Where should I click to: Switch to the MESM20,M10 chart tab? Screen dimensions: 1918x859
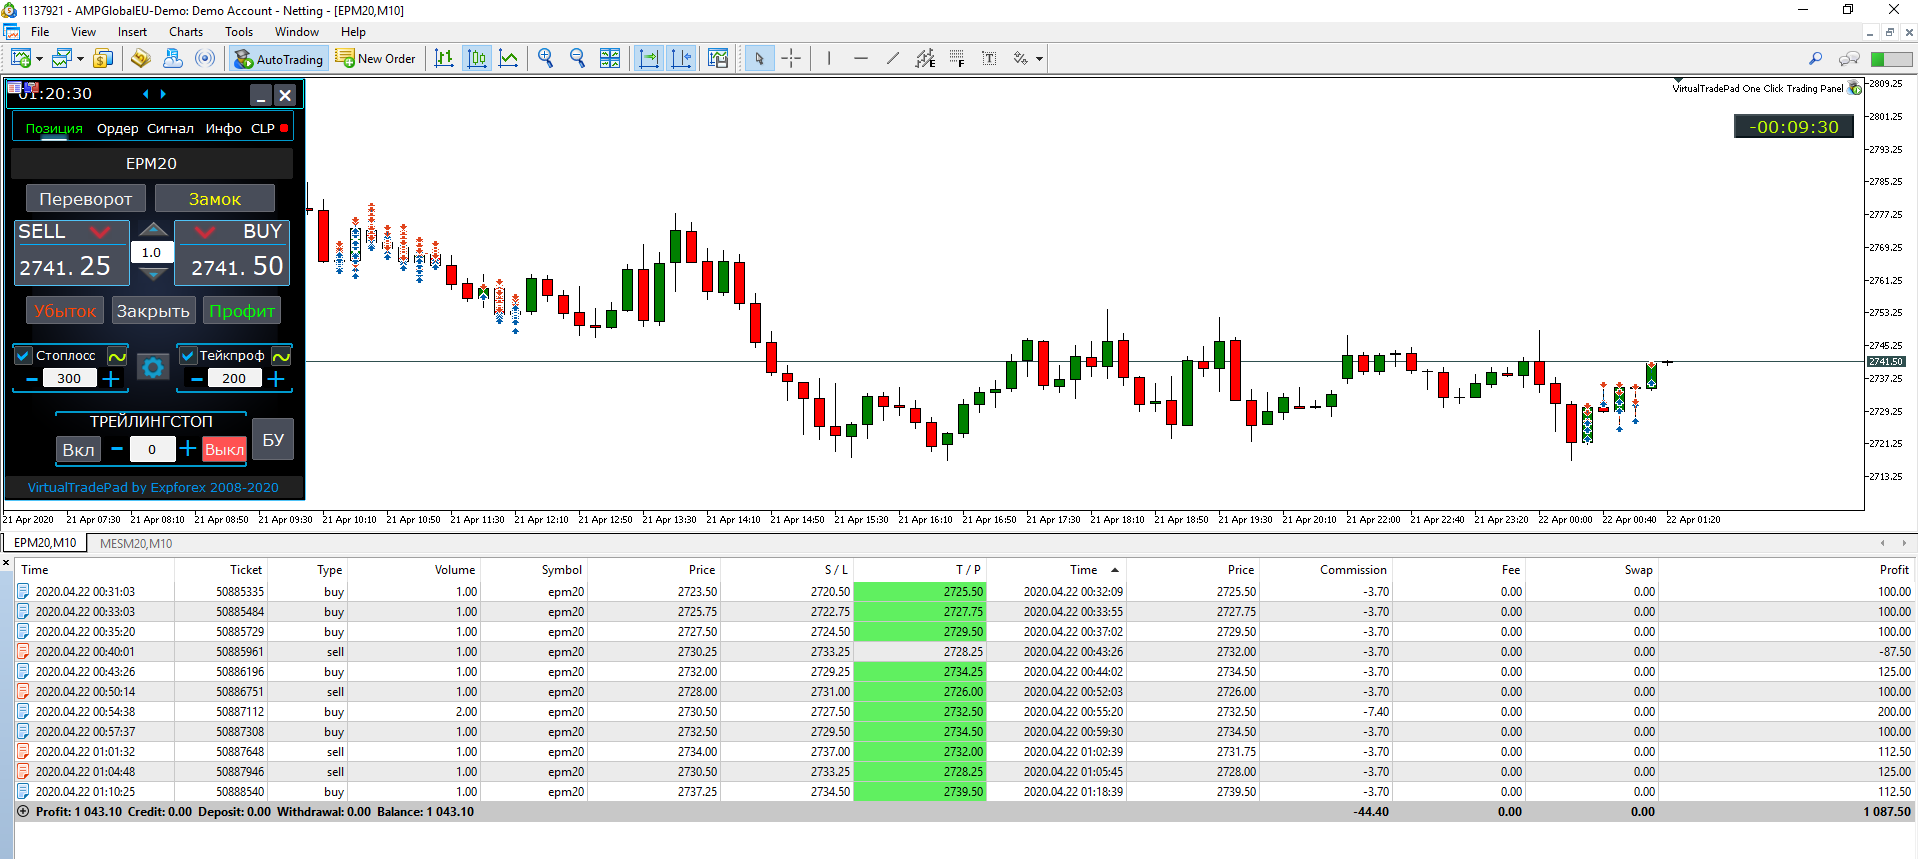pos(136,543)
